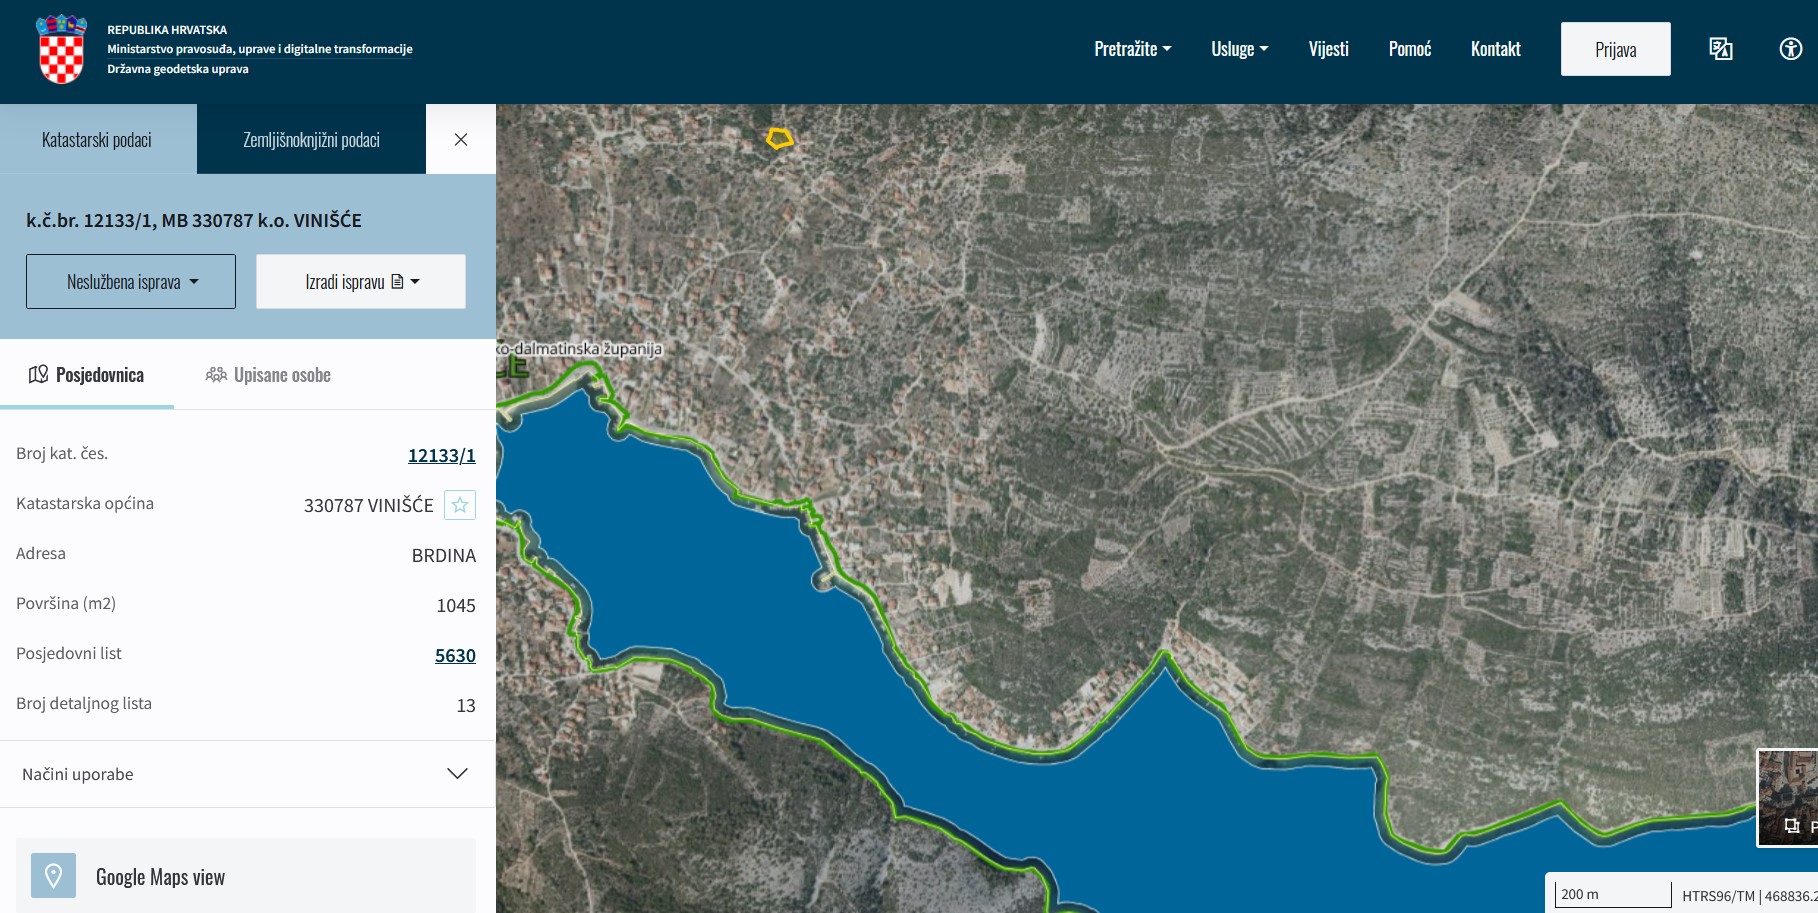Click the Croatian coat of arms logo
The width and height of the screenshot is (1818, 913).
pyautogui.click(x=61, y=49)
